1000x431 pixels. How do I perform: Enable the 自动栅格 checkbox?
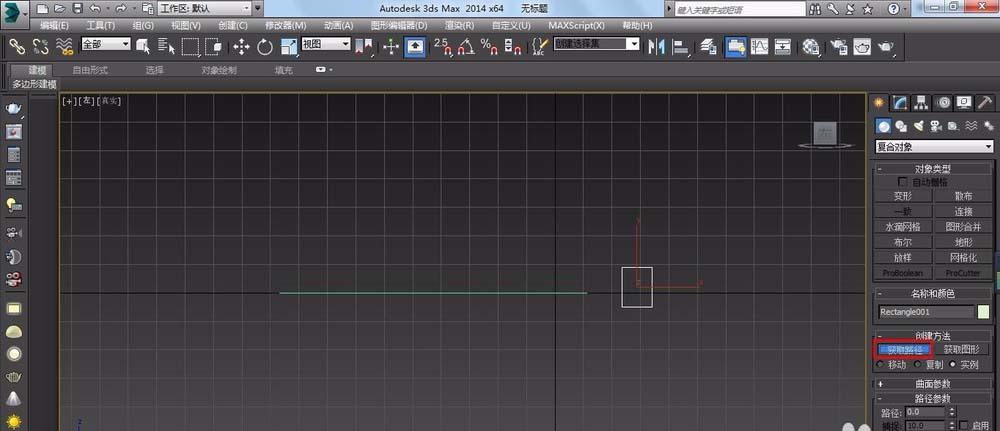(x=902, y=182)
